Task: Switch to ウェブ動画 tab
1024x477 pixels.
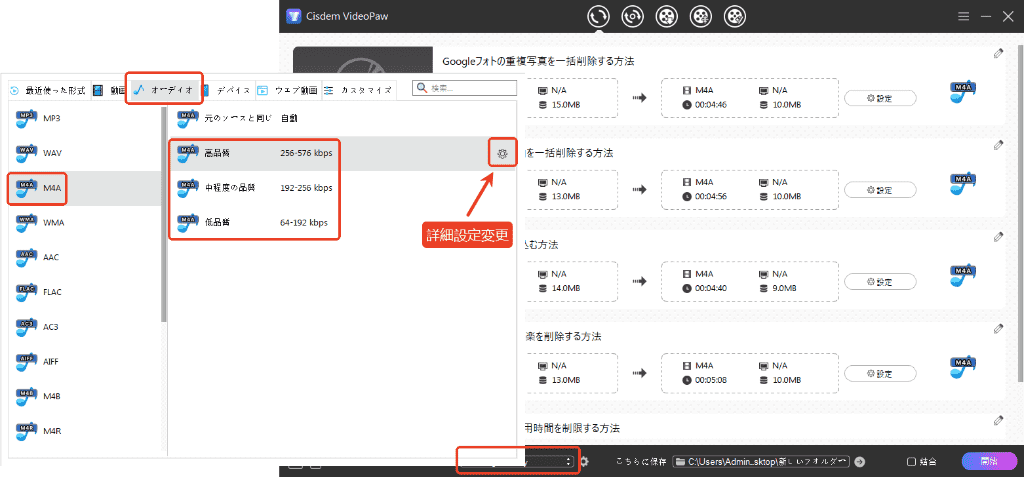Action: tap(287, 90)
